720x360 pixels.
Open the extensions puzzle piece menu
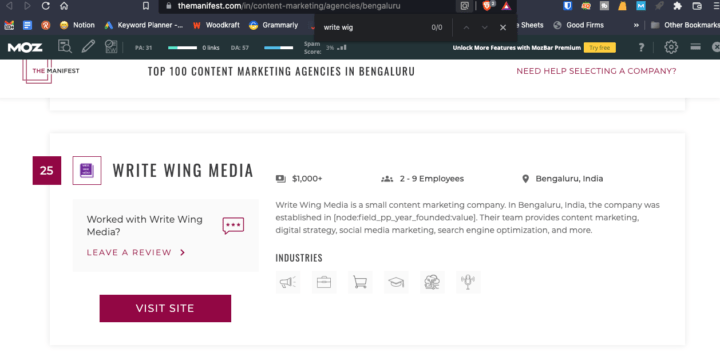click(x=677, y=6)
